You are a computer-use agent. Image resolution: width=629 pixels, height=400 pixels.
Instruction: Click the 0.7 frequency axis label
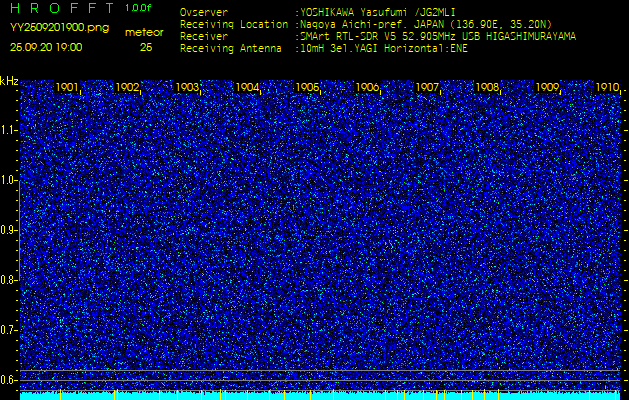point(8,330)
